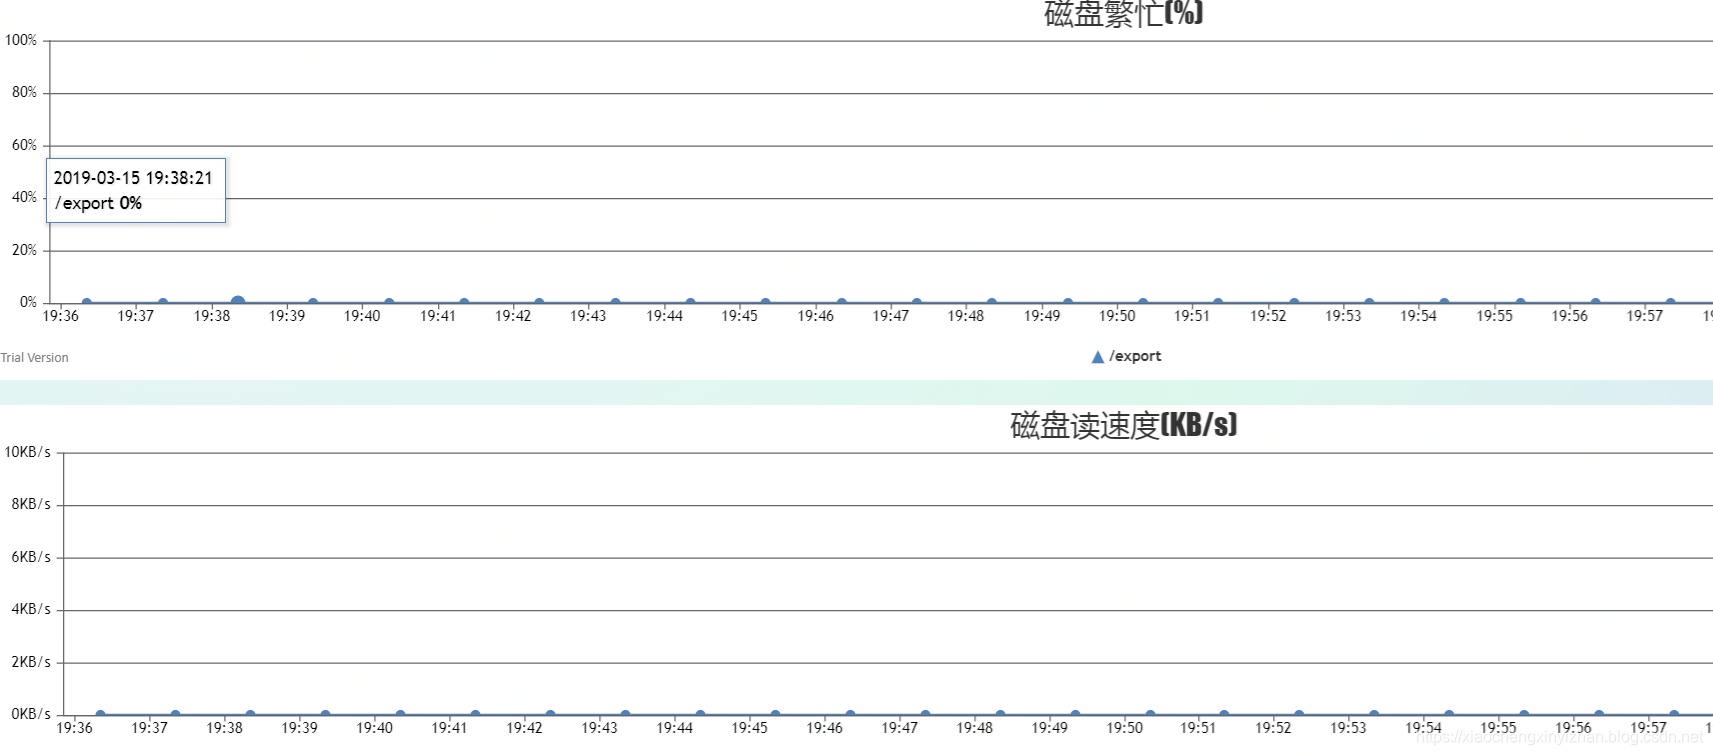Click the 2KB/s y-axis label
Screen dimensions: 1713x755
31,662
